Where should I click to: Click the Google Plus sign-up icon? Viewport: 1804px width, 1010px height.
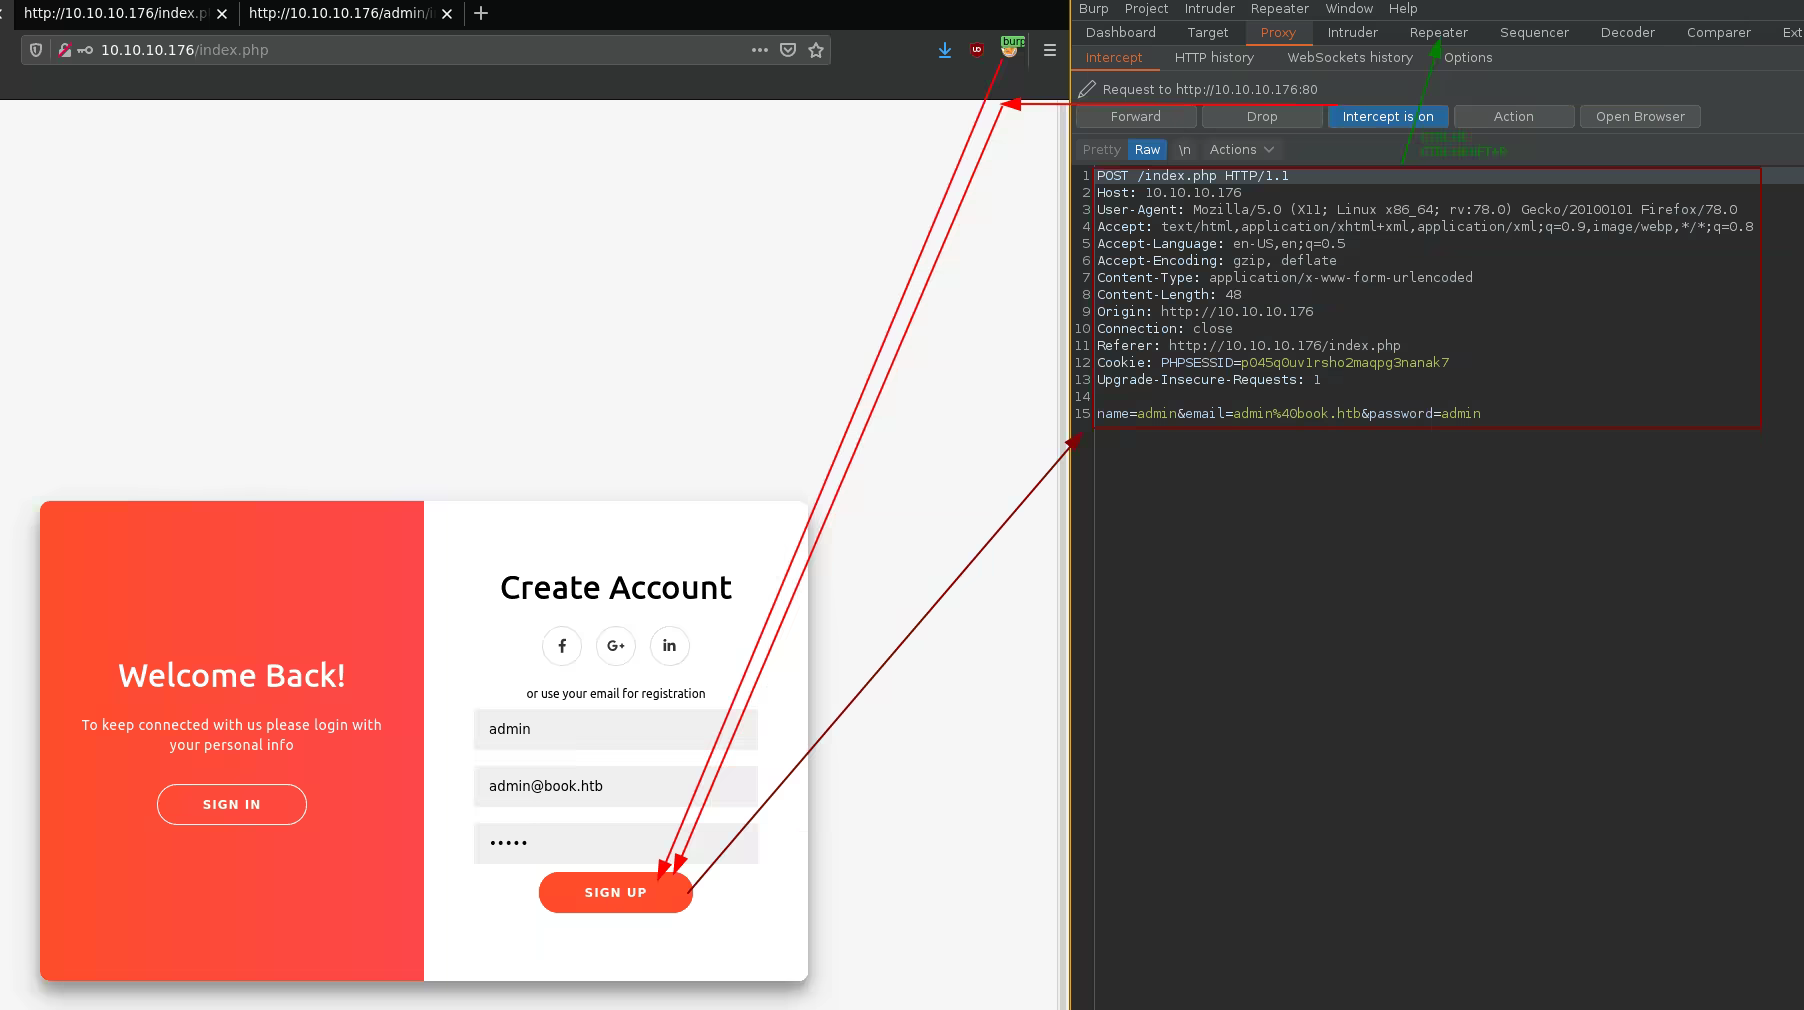coord(616,646)
